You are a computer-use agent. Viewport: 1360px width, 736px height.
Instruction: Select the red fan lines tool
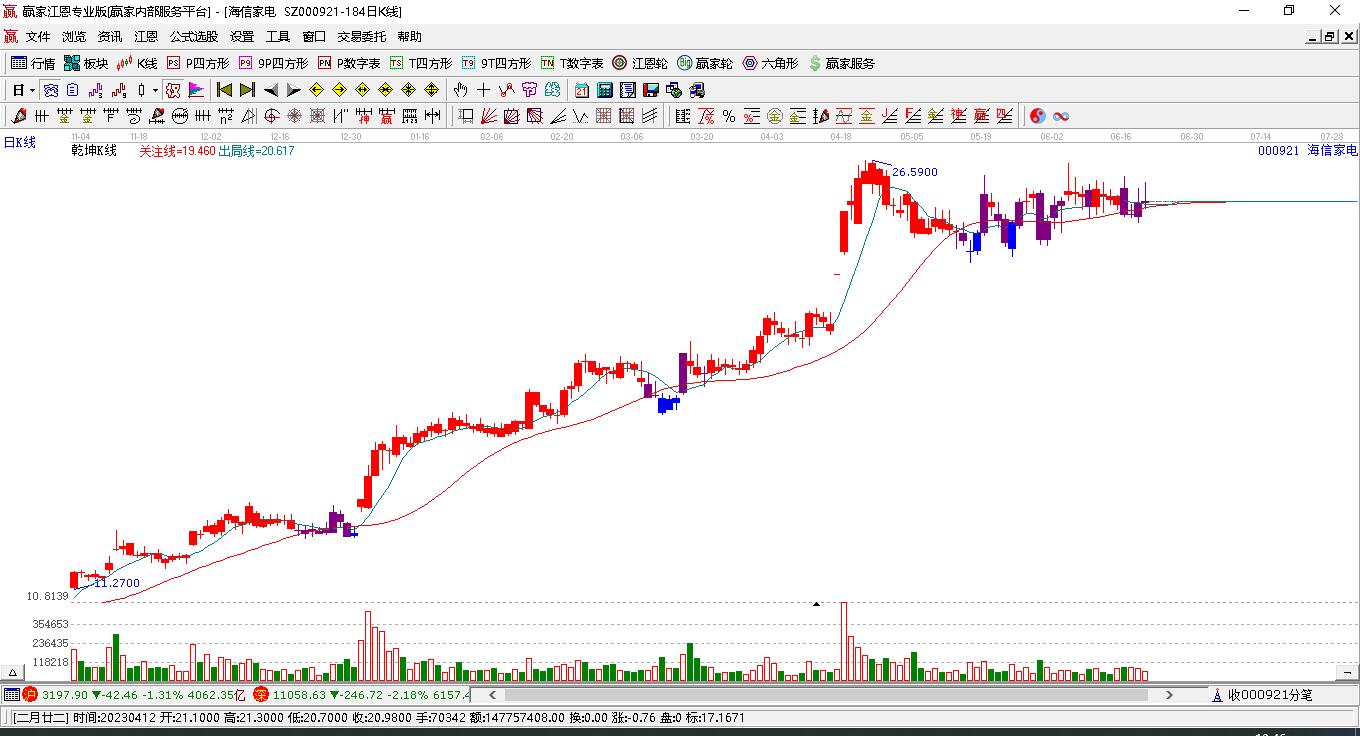tap(489, 116)
